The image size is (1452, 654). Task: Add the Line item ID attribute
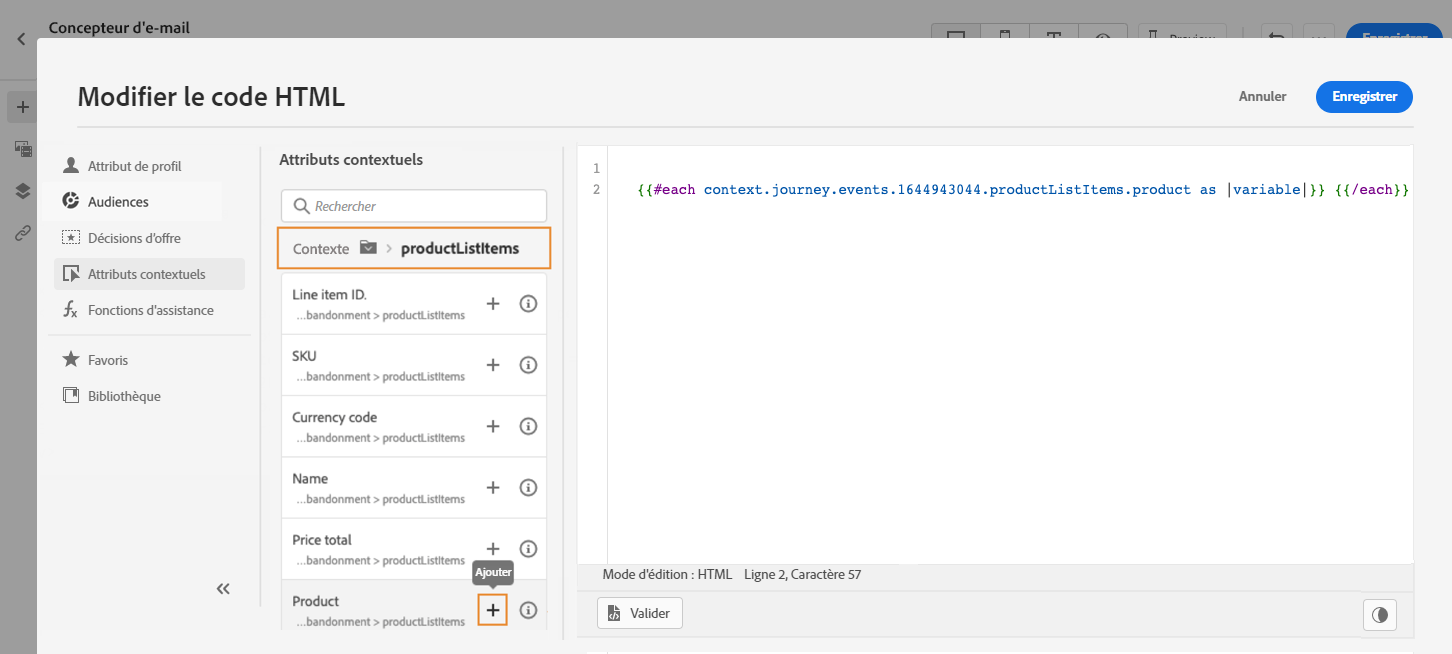(x=492, y=304)
